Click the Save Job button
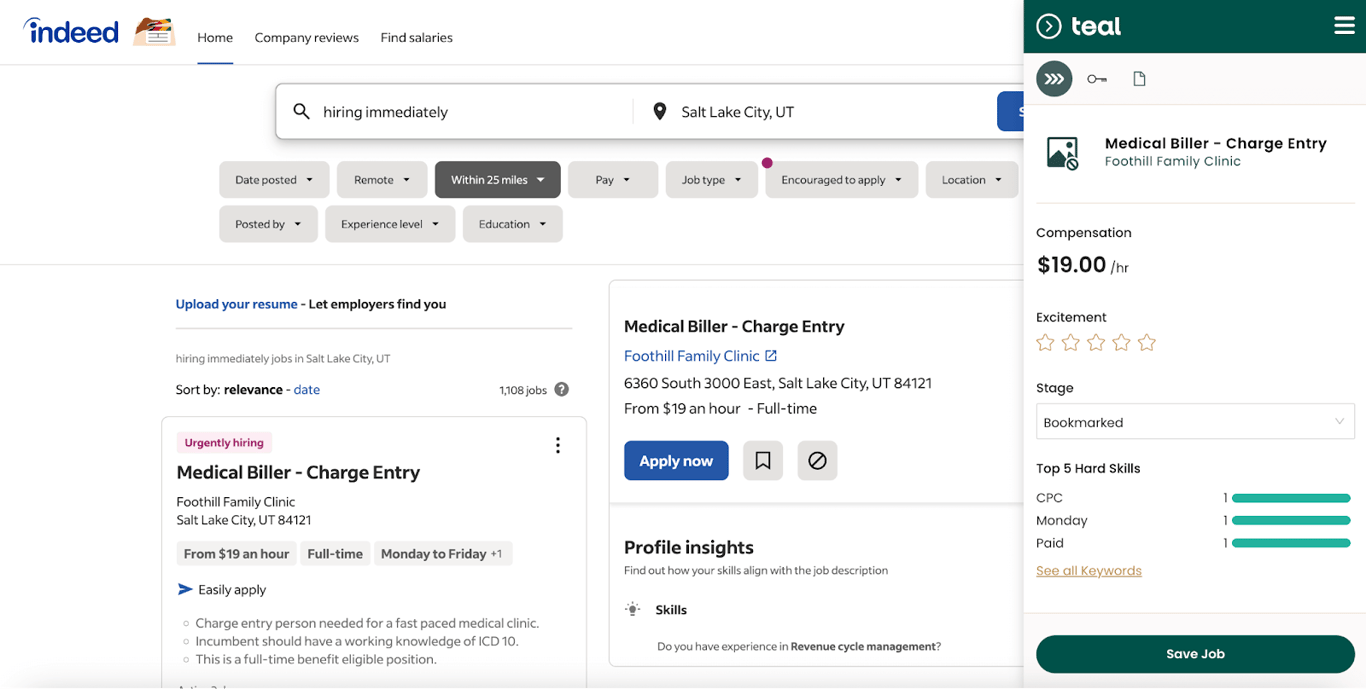Image resolution: width=1366 pixels, height=689 pixels. [1195, 654]
